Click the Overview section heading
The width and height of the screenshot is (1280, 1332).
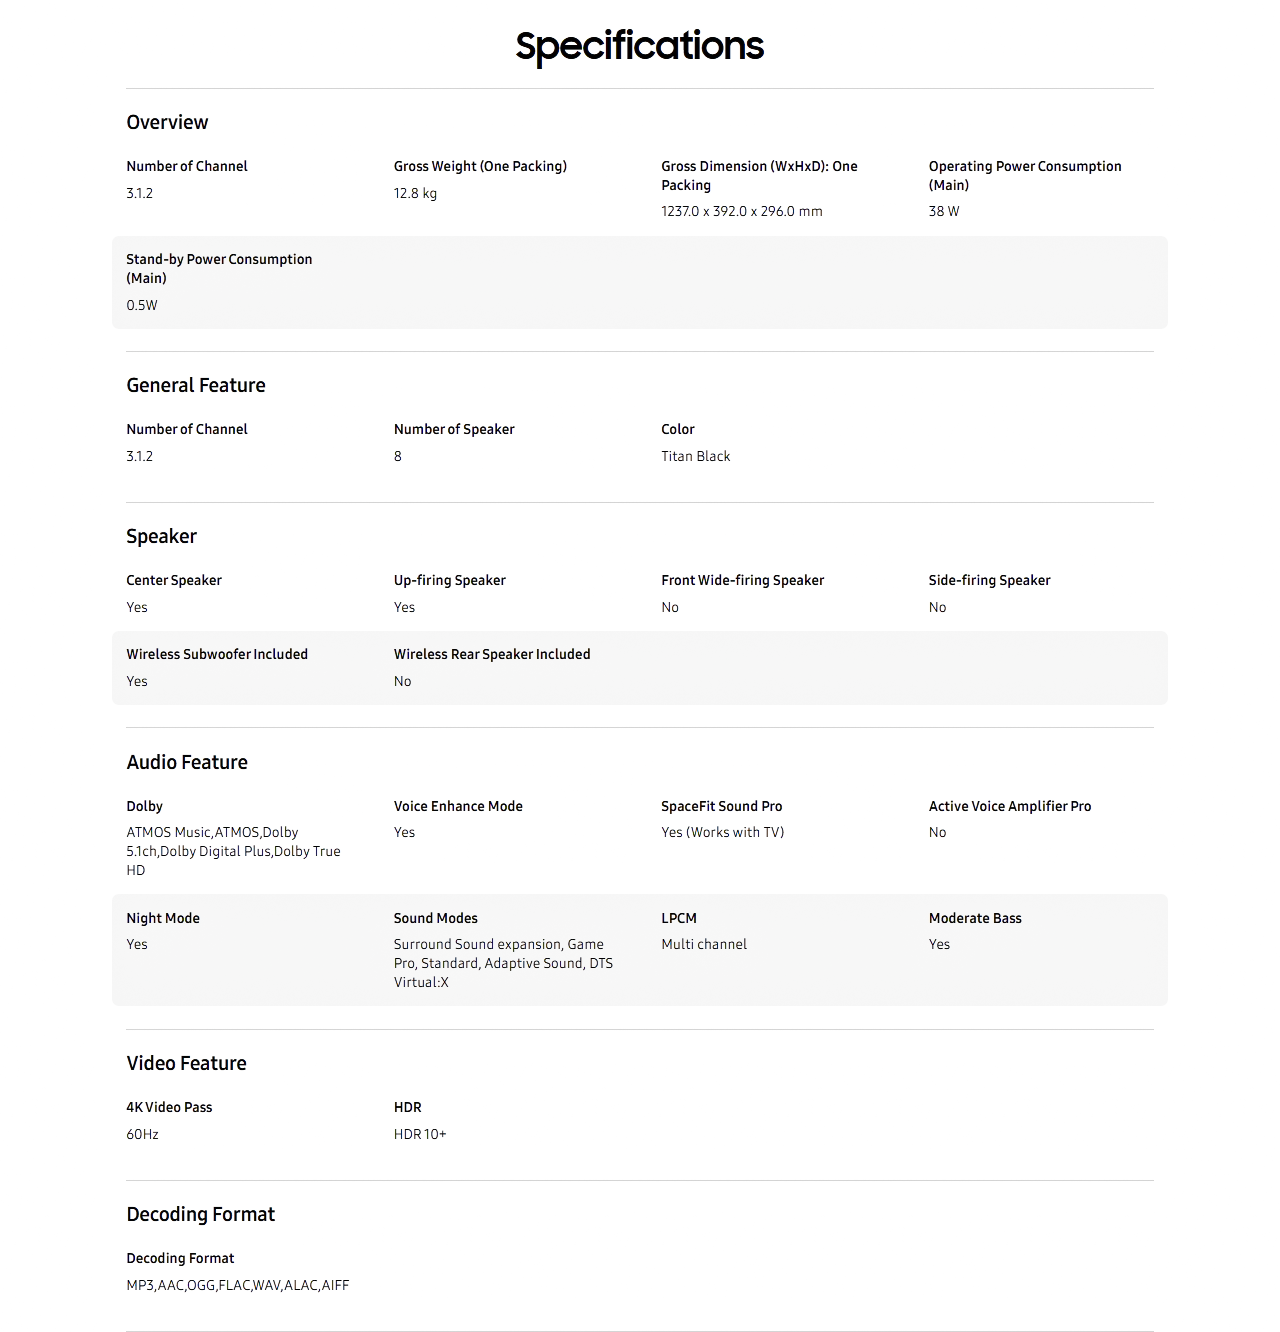[x=167, y=122]
